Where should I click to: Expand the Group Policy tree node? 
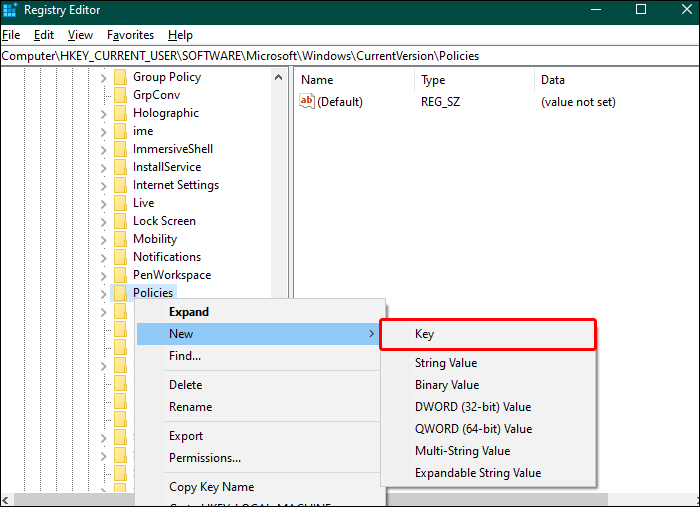[x=103, y=77]
